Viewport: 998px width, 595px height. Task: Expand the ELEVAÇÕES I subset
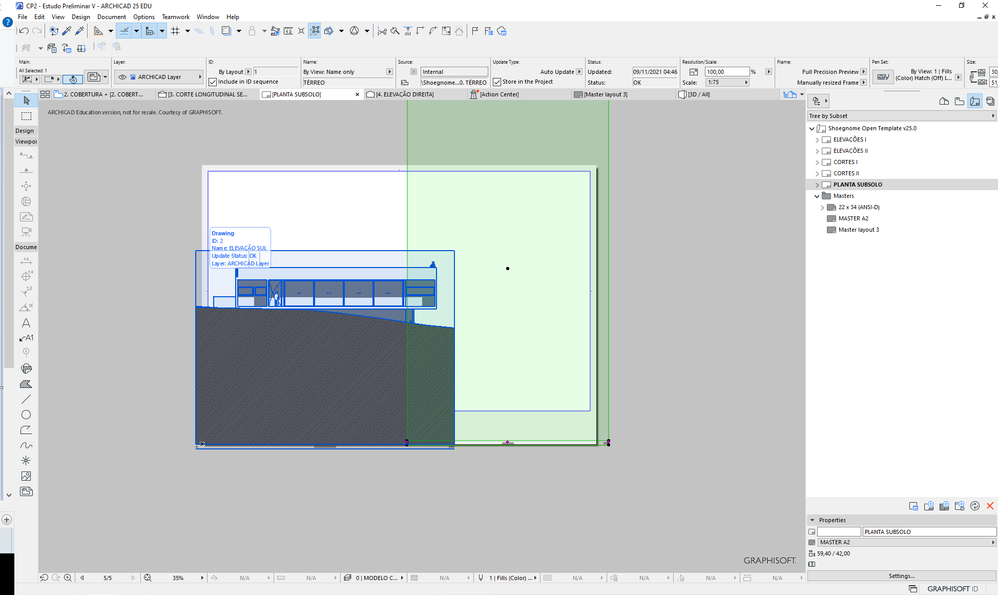[817, 139]
